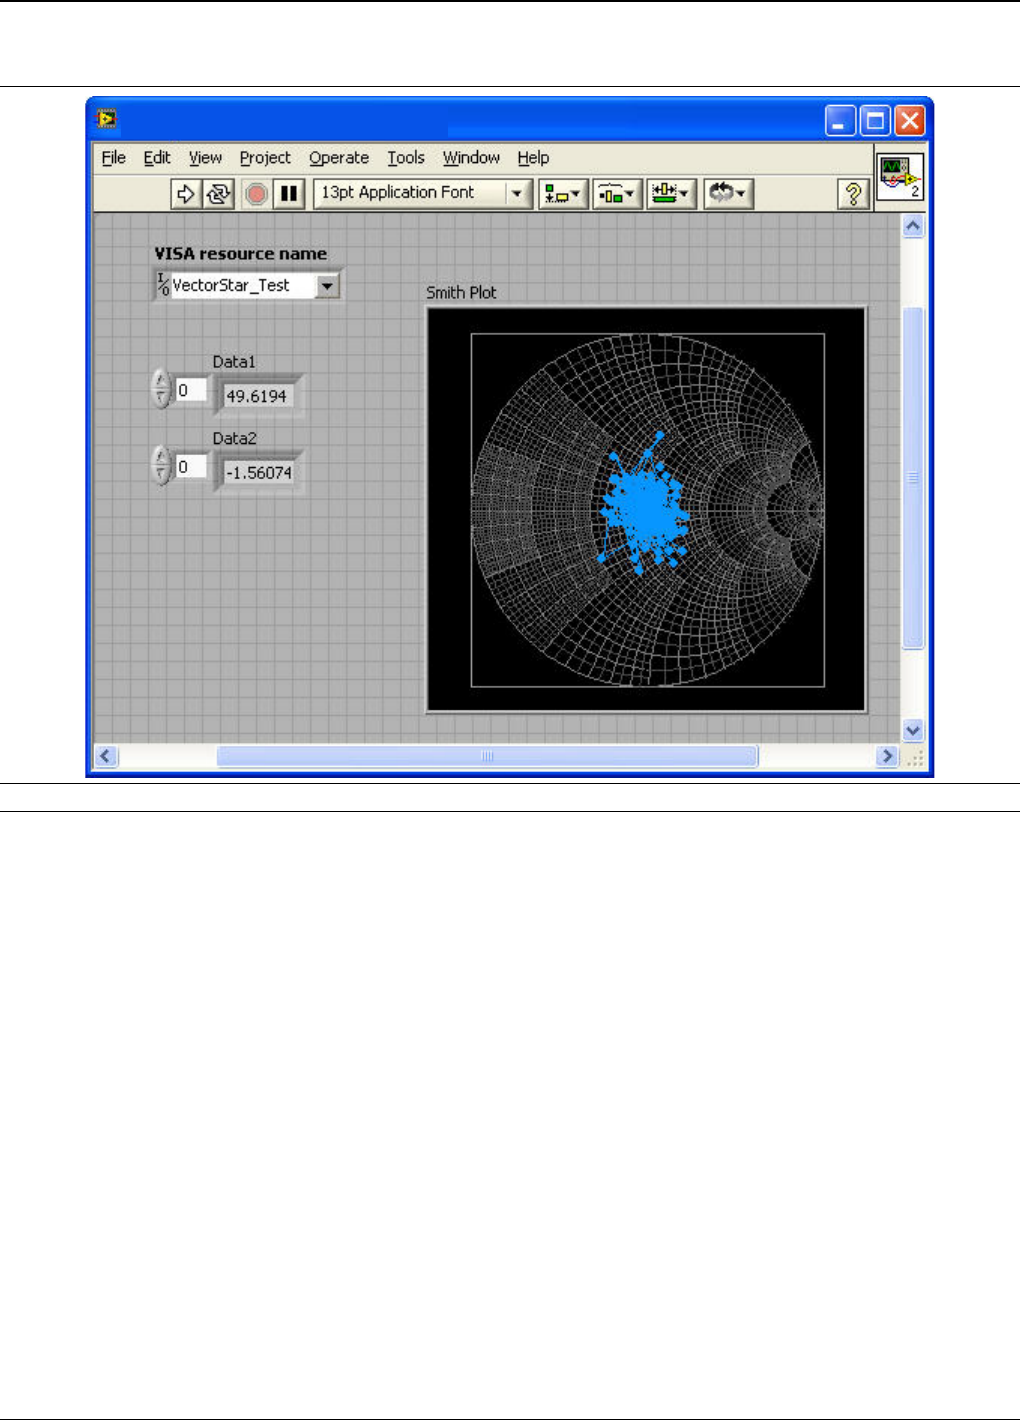Open the Project menu
The image size is (1020, 1420).
click(x=265, y=158)
